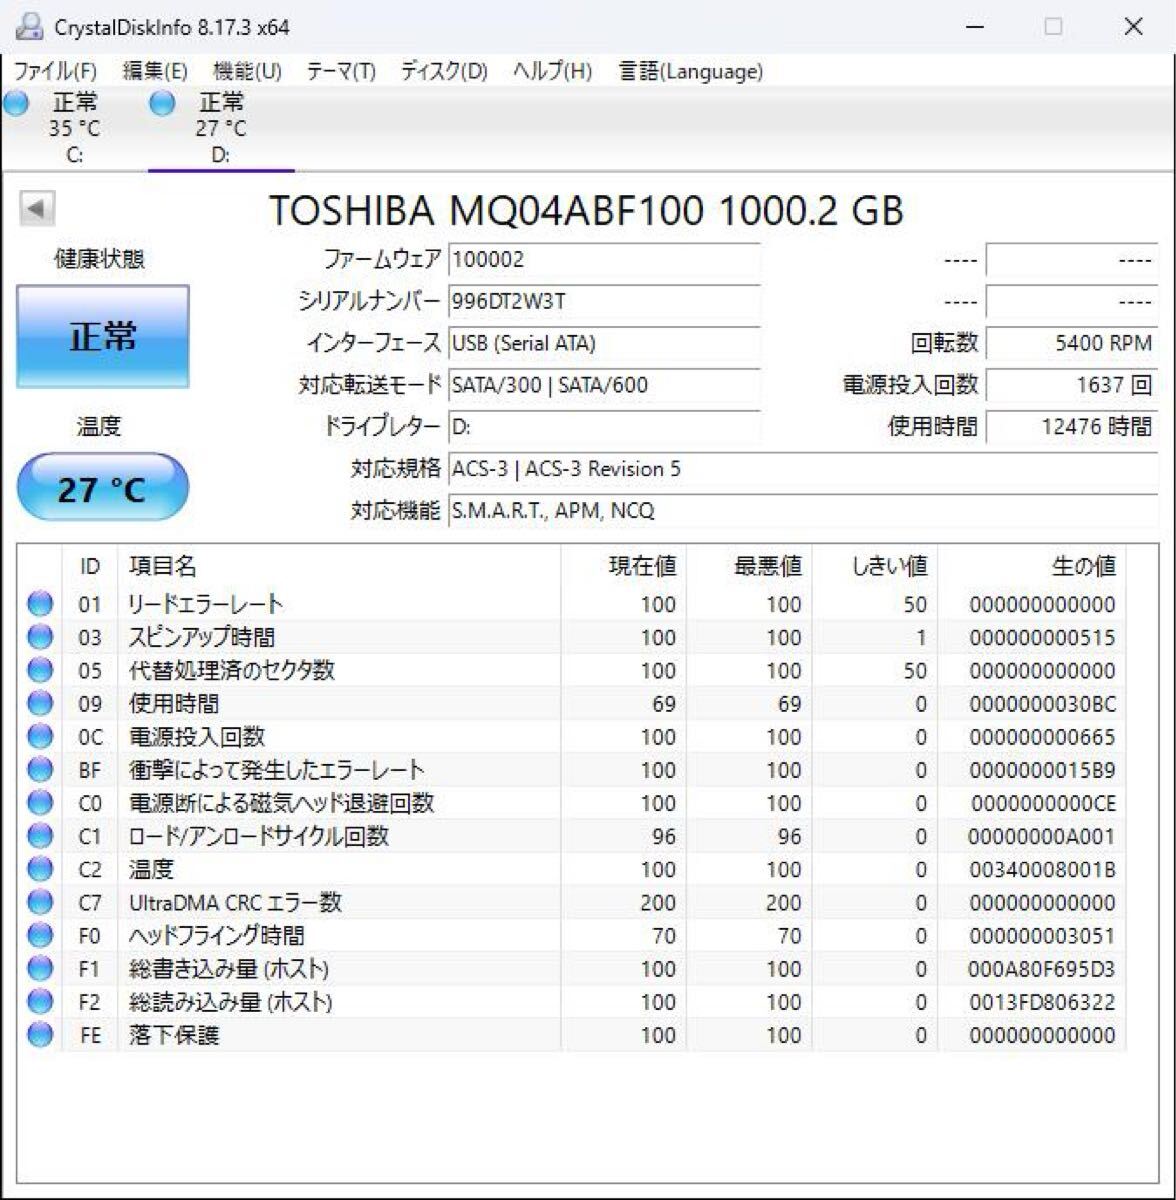This screenshot has height=1200, width=1176.
Task: Open the ファイル(F) menu
Action: 57,71
